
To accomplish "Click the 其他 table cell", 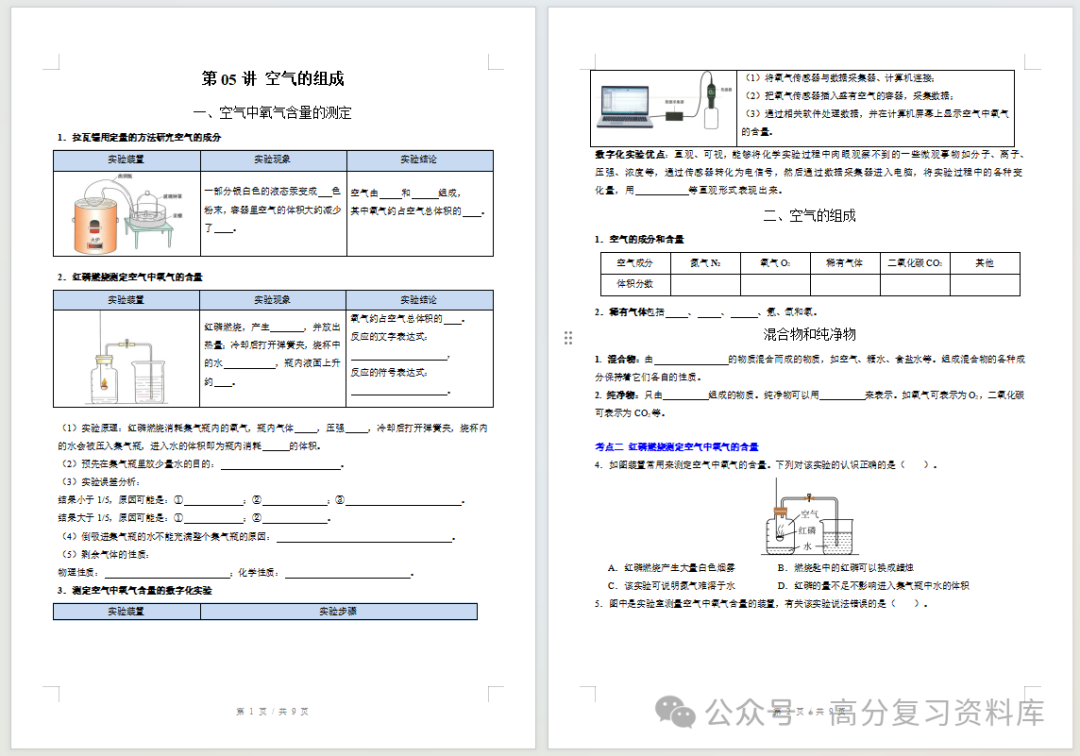I will tap(985, 263).
